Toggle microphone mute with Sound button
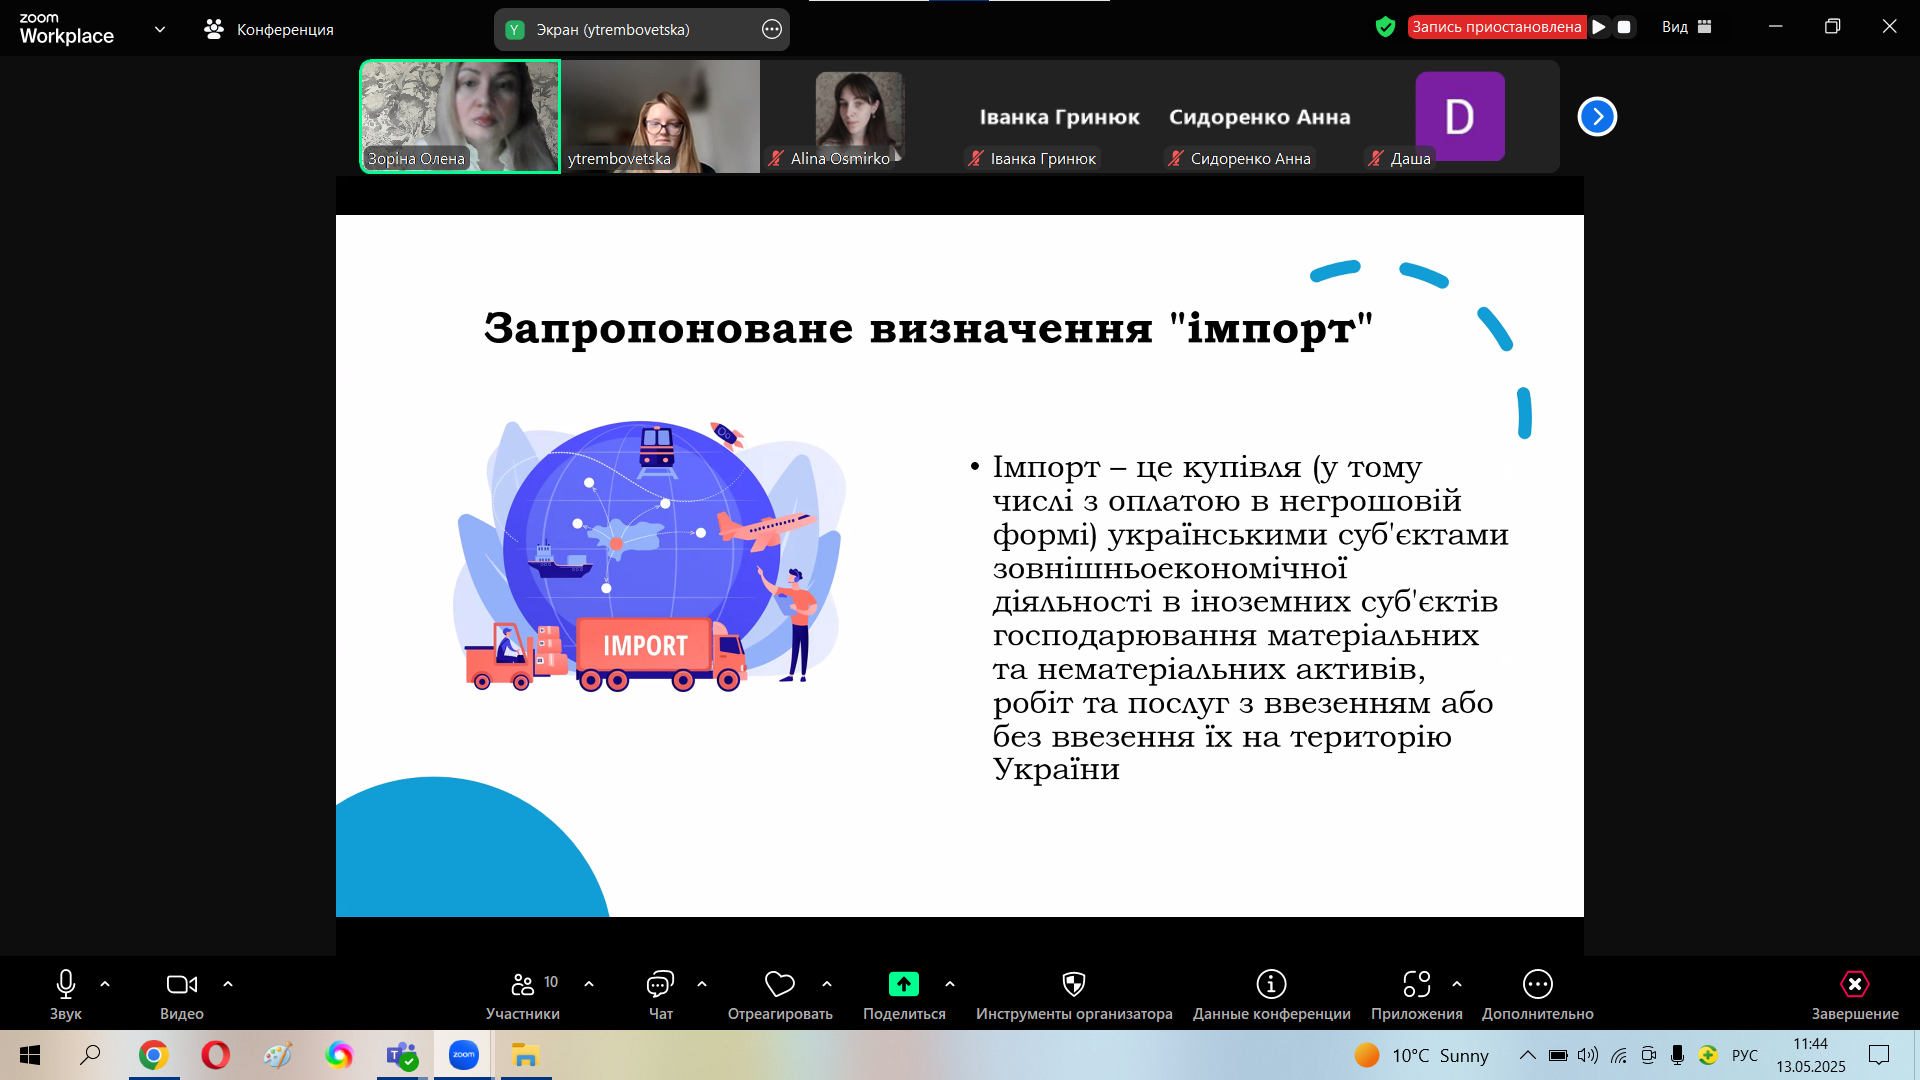 [66, 985]
